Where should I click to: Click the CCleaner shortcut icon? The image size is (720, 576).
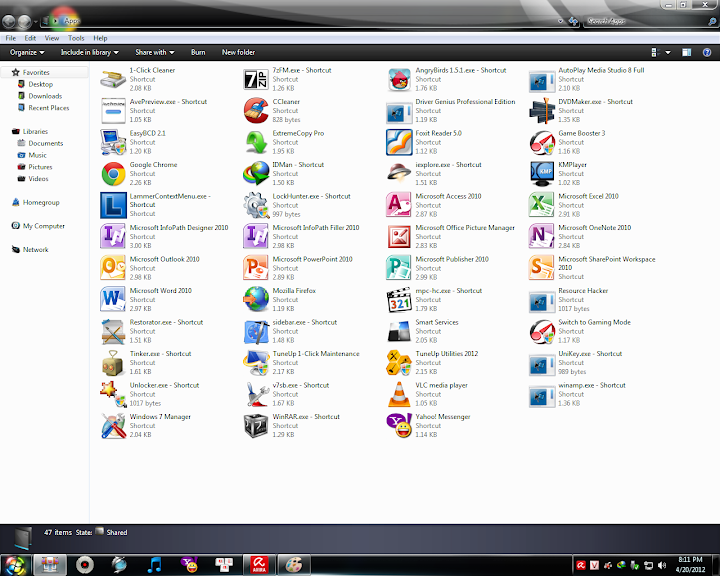(256, 111)
